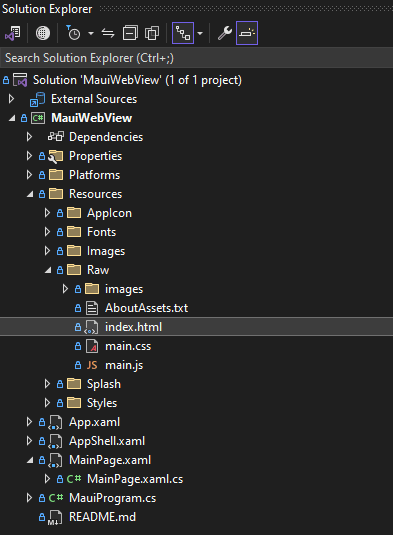The image size is (393, 535).
Task: Open Properties via the wrench icon
Action: tap(225, 33)
